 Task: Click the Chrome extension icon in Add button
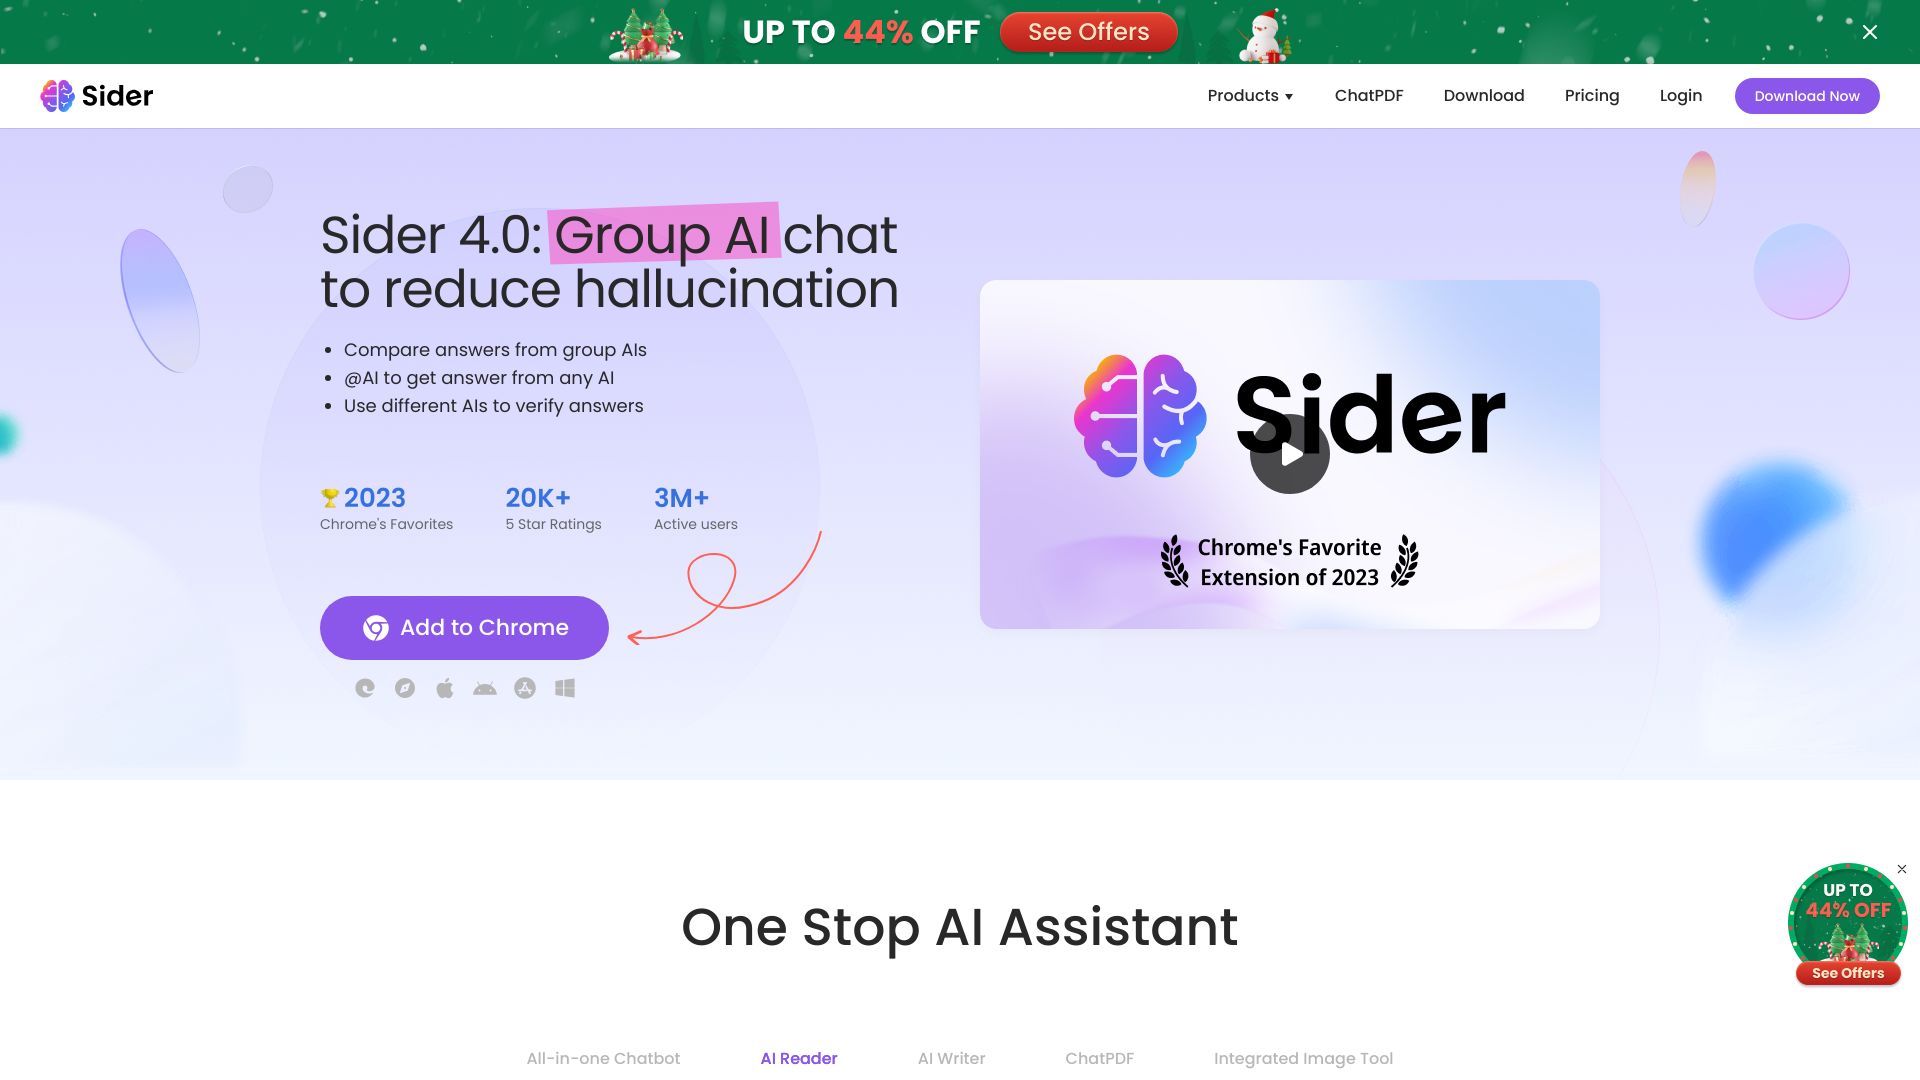(375, 628)
